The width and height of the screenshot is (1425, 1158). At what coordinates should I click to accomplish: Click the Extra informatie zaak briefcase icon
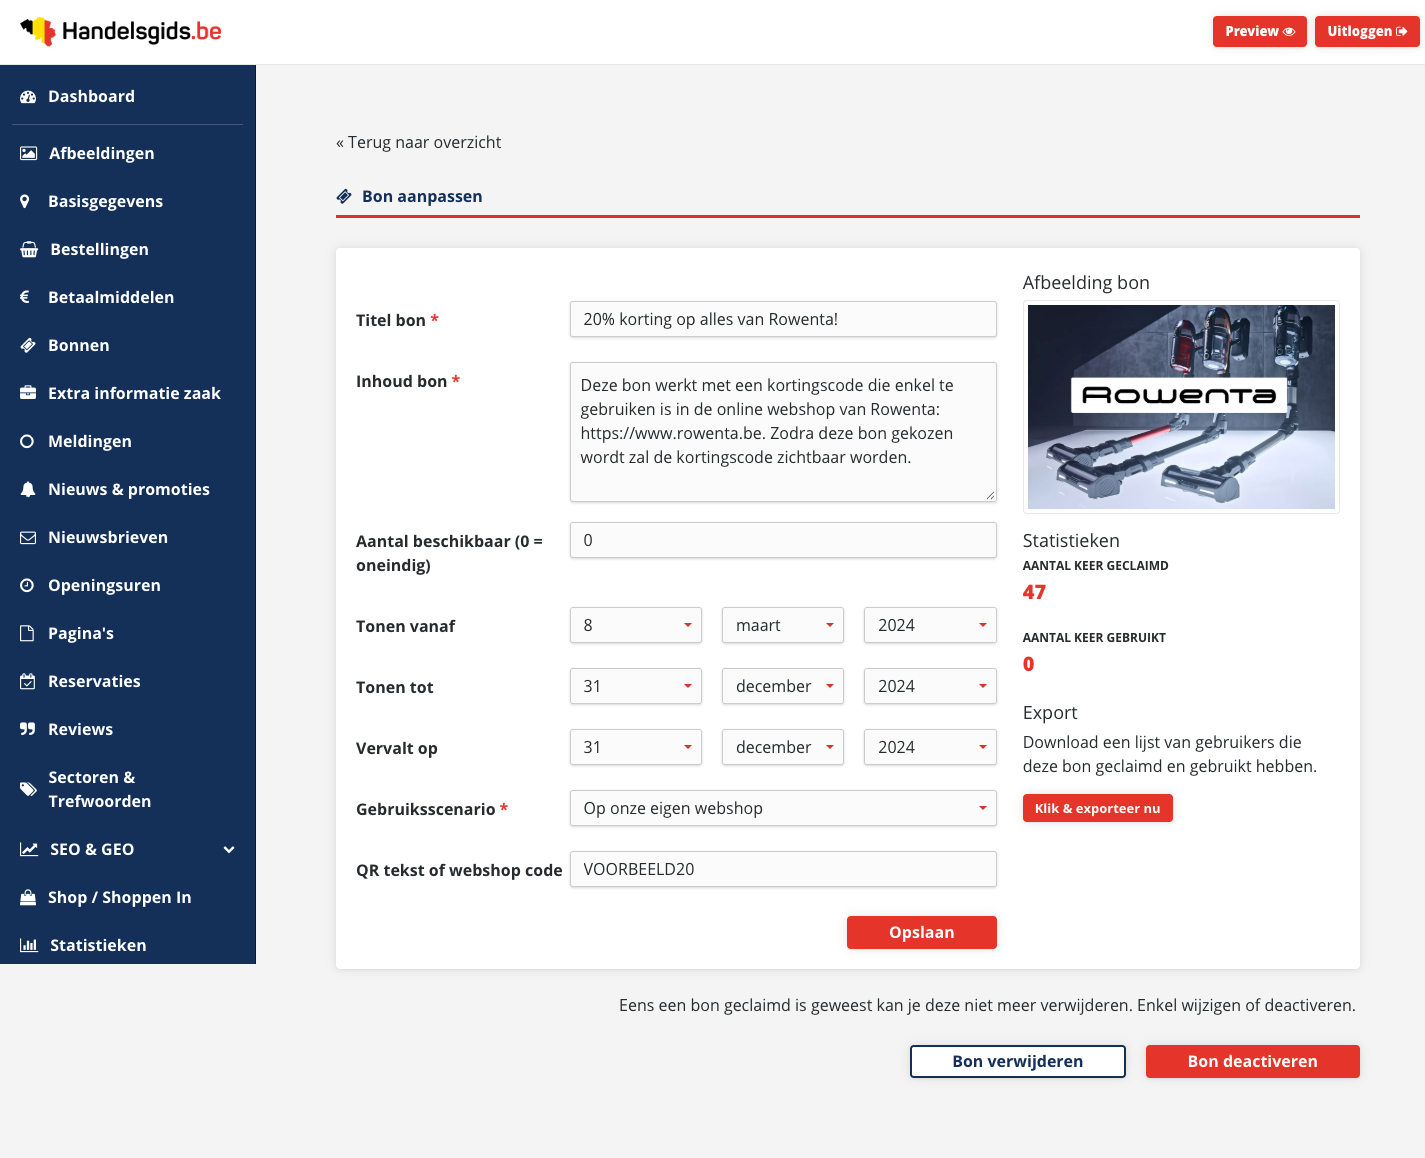tap(28, 393)
